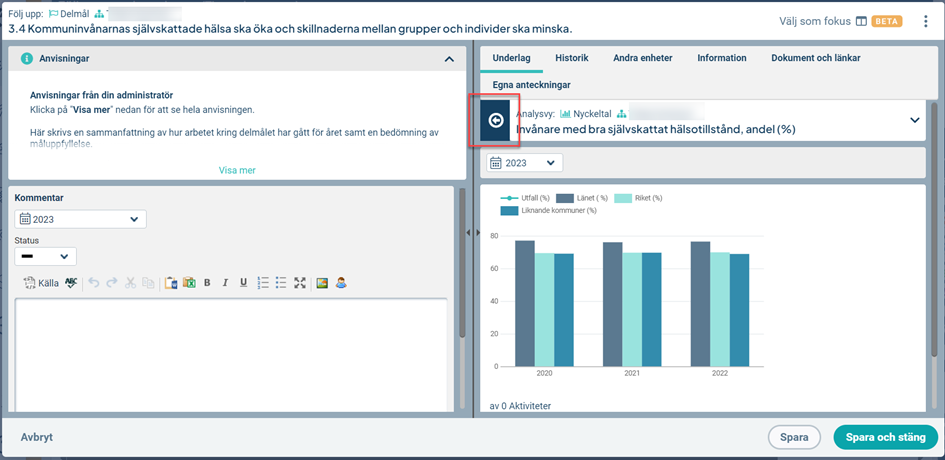The height and width of the screenshot is (460, 945).
Task: Click the Avbryt button
Action: point(37,437)
